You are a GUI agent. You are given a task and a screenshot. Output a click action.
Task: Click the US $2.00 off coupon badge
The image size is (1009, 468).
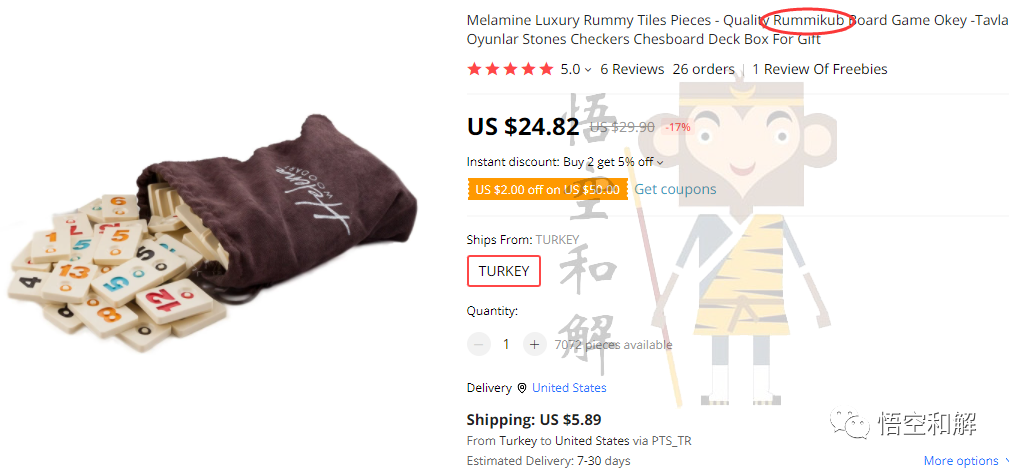pos(547,189)
